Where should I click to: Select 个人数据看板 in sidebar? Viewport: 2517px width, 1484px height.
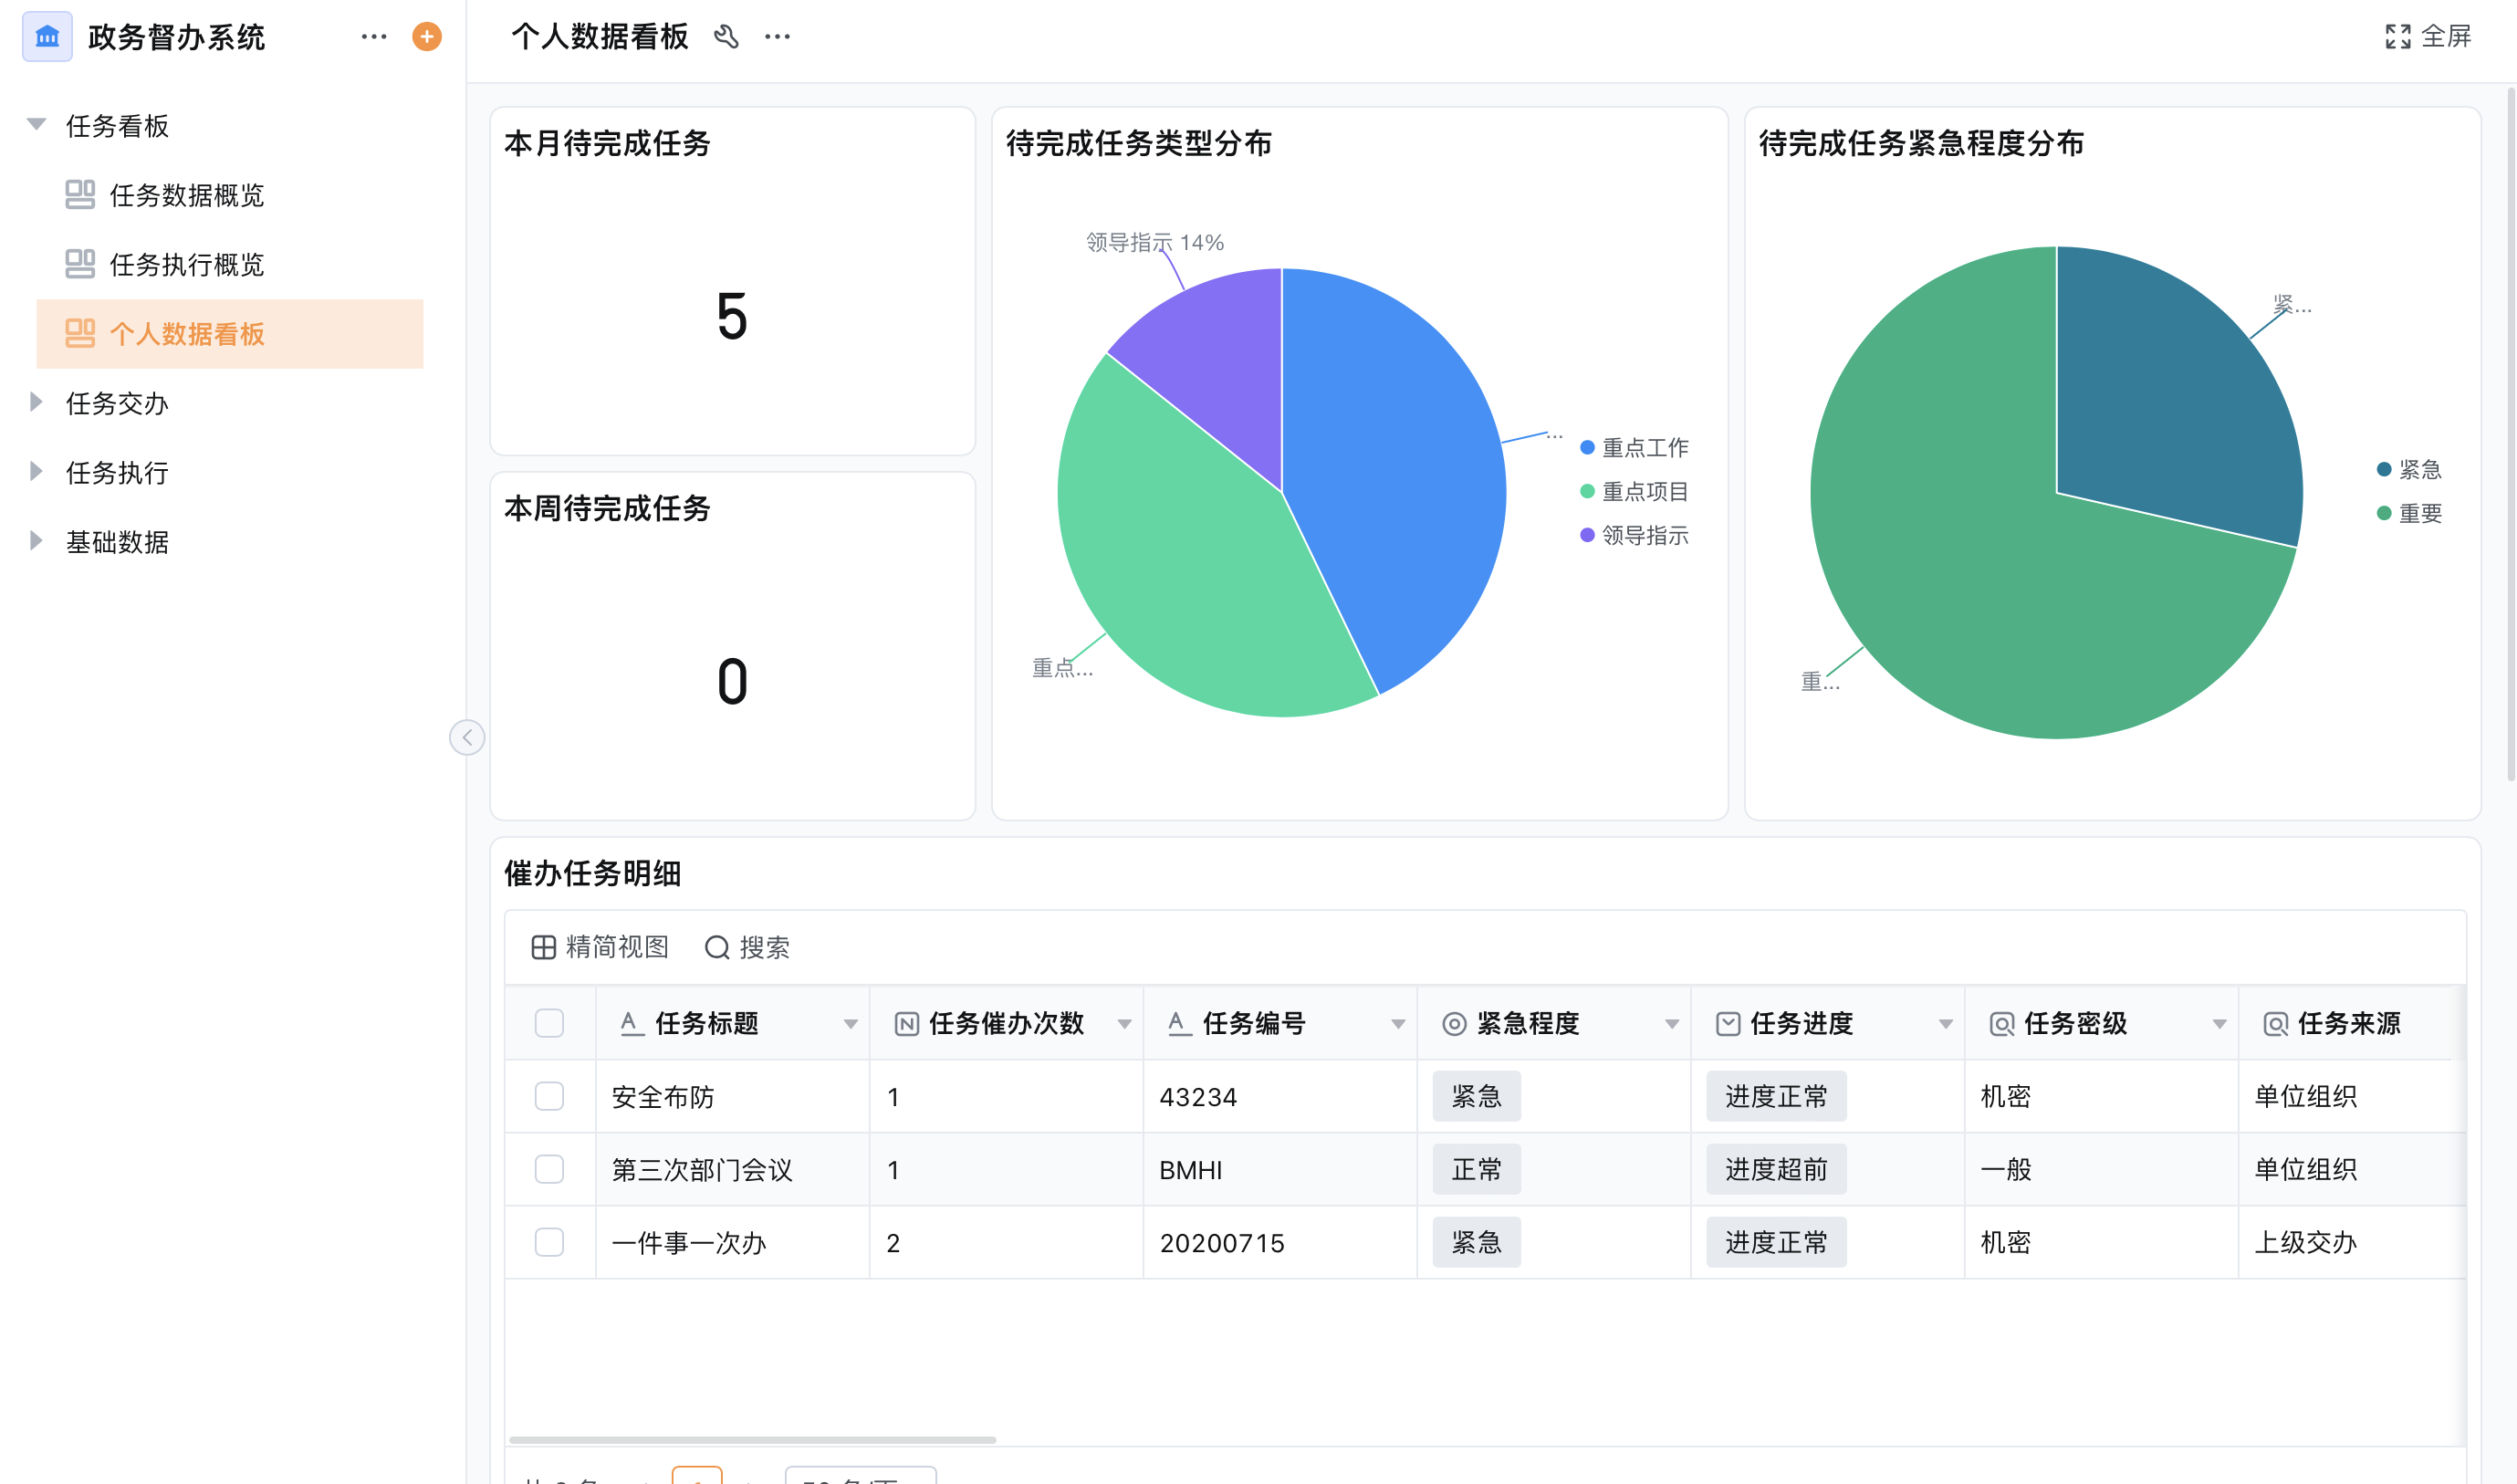(230, 333)
